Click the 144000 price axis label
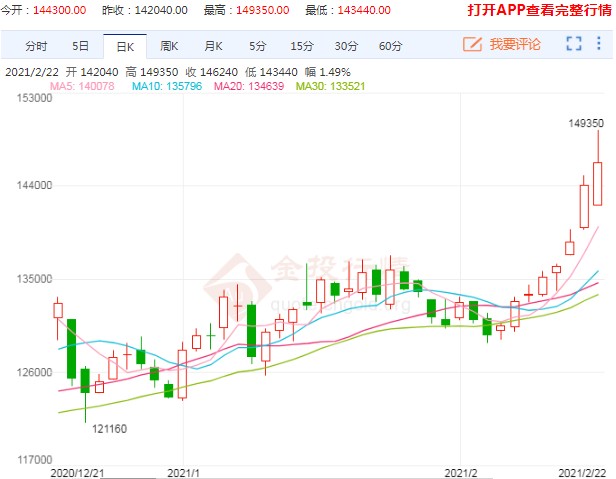 (34, 185)
